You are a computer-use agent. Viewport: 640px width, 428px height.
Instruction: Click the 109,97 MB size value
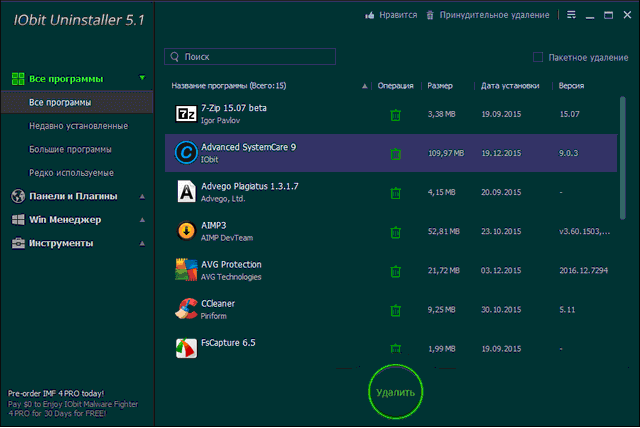[x=446, y=153]
